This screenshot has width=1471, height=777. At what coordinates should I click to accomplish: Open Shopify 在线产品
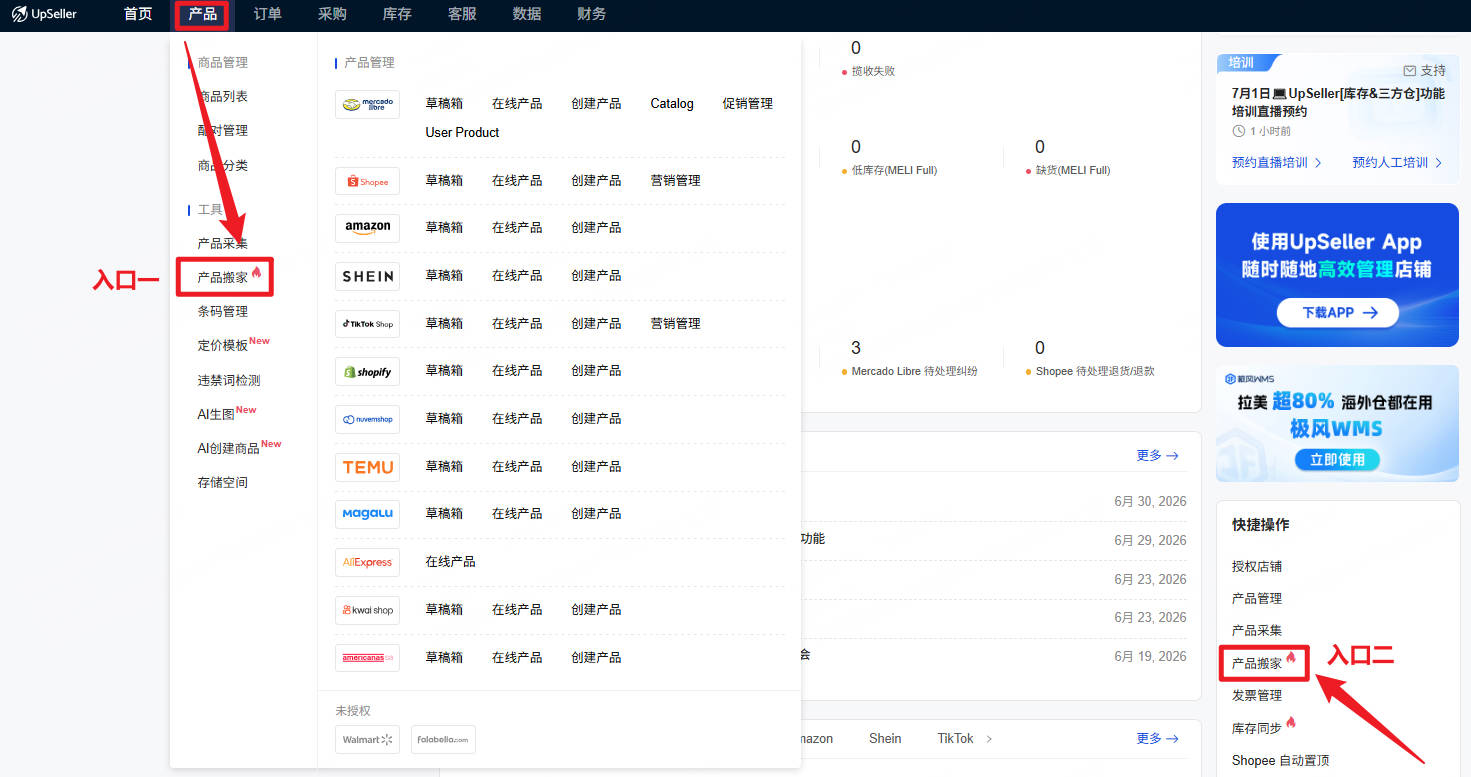tap(517, 370)
